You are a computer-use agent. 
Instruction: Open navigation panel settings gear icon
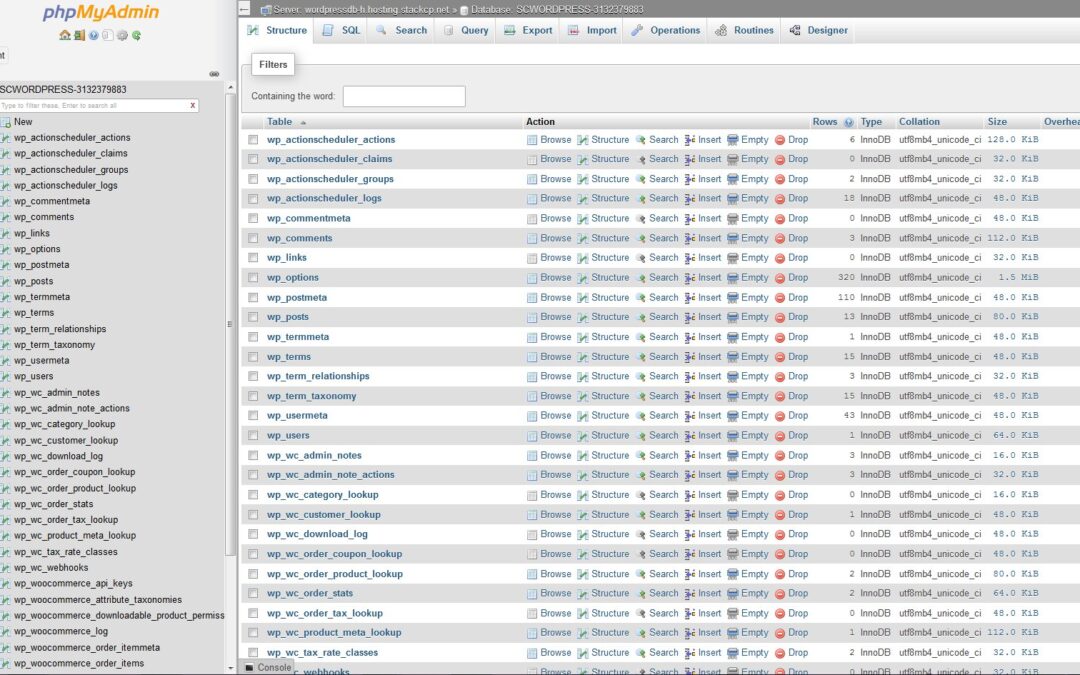tap(122, 35)
